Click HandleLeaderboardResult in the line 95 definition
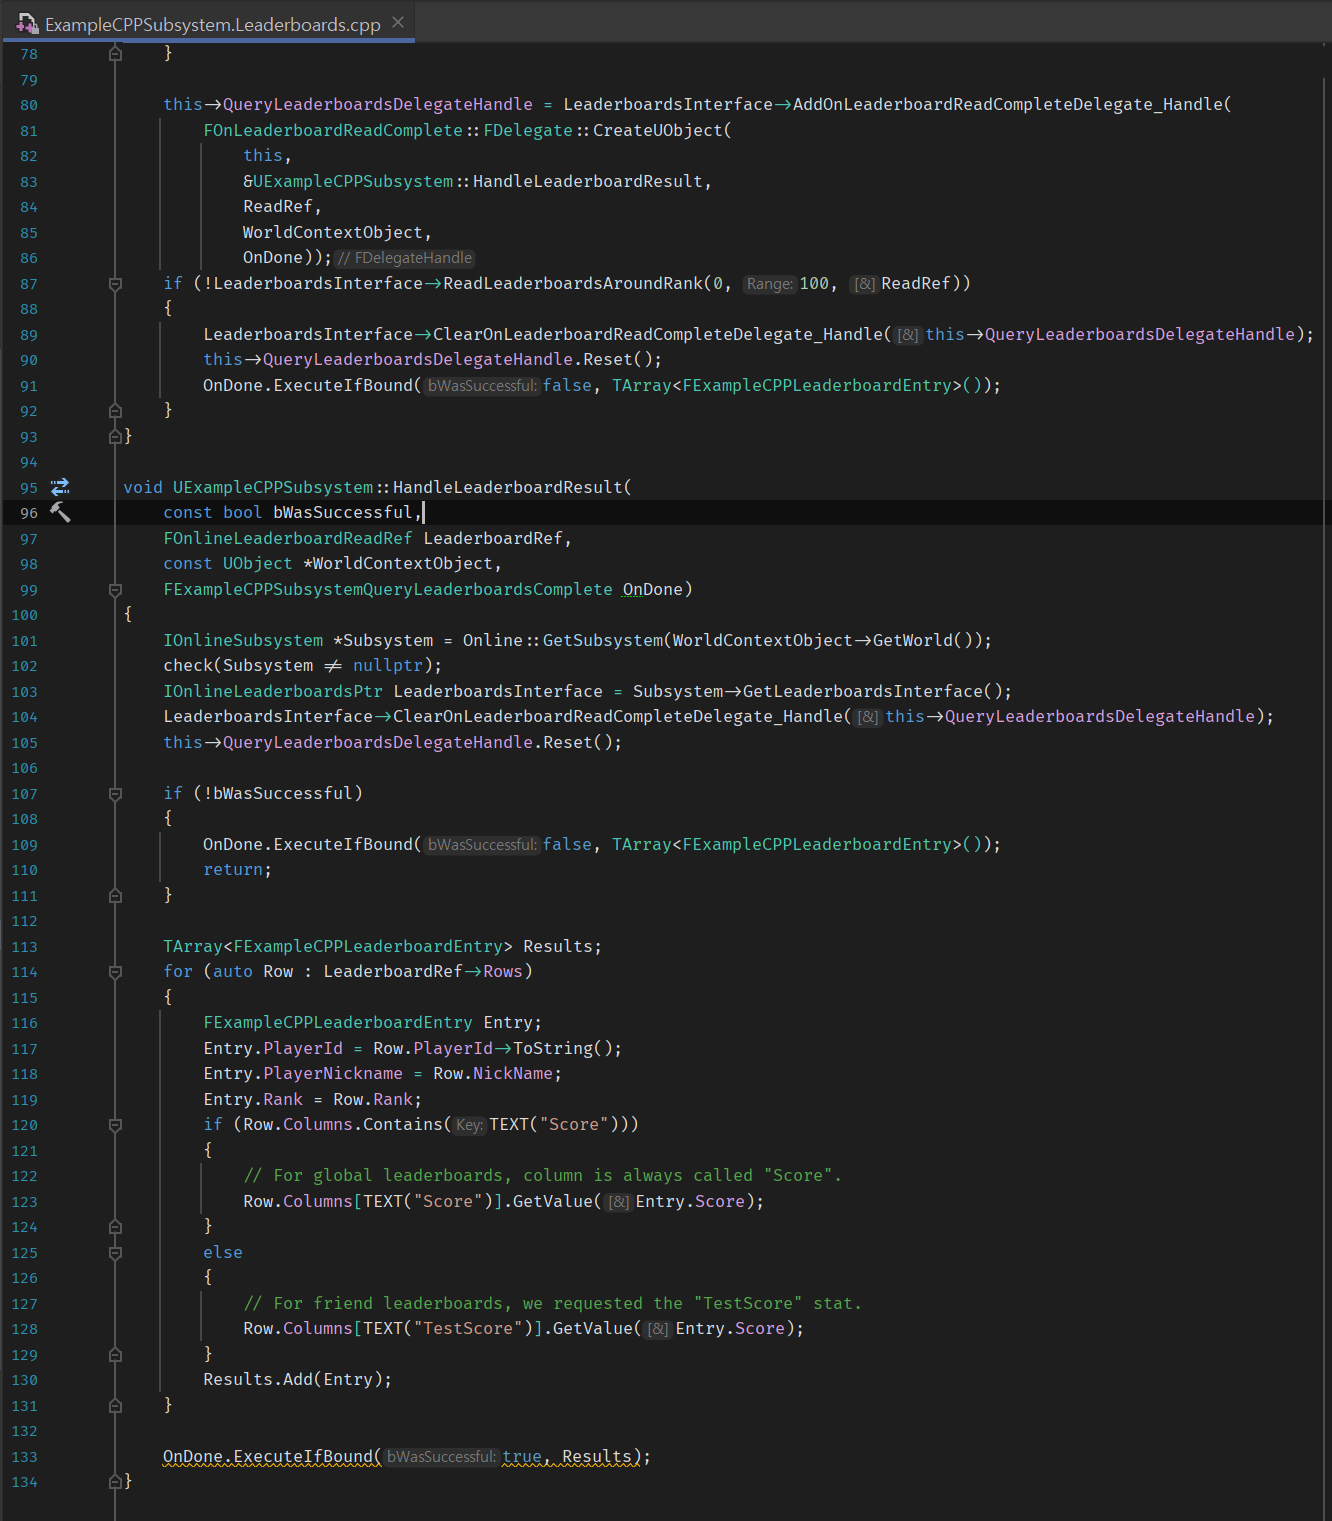This screenshot has height=1521, width=1332. (507, 487)
